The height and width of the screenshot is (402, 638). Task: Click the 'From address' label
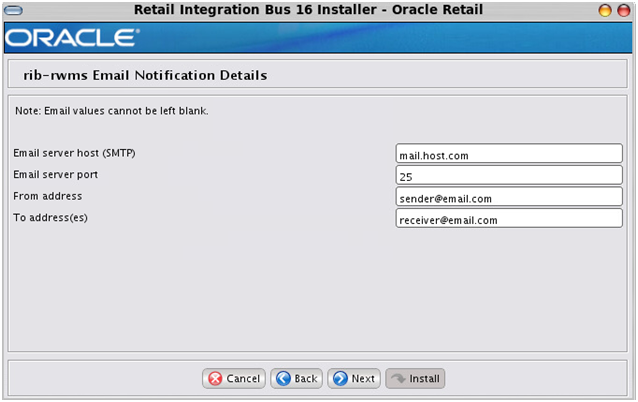pyautogui.click(x=48, y=196)
